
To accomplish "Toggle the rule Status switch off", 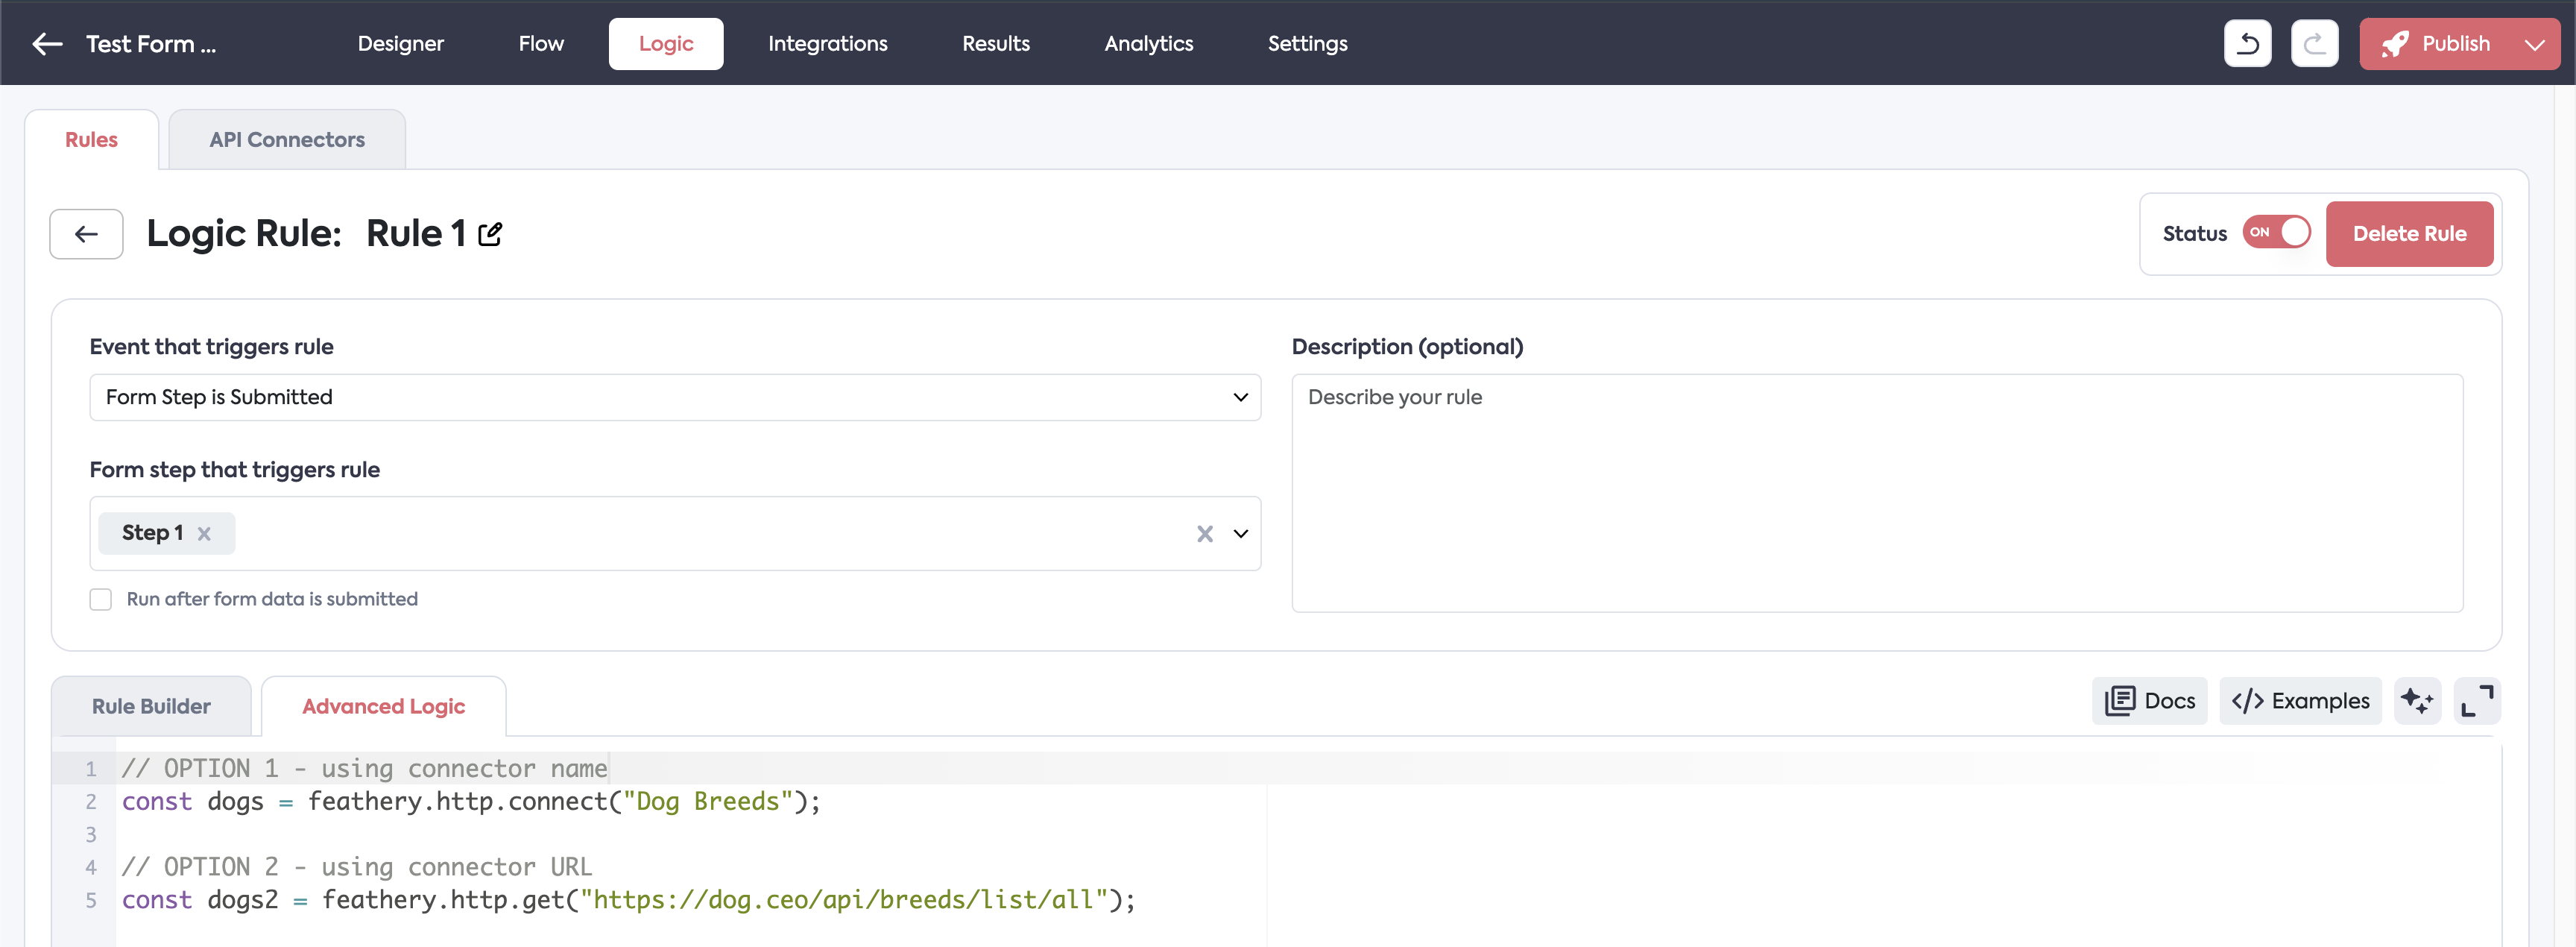I will (2276, 232).
